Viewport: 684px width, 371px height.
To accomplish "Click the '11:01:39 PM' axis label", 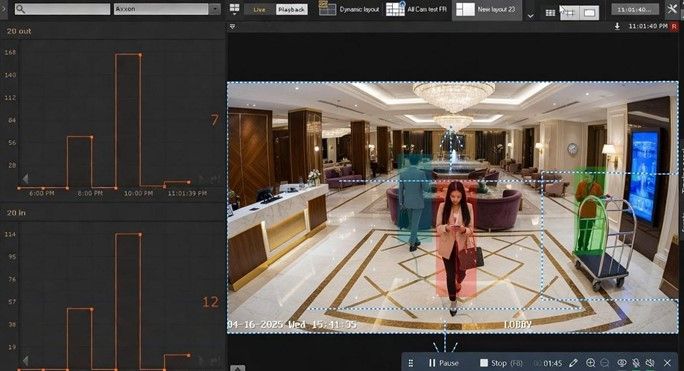I will click(187, 193).
